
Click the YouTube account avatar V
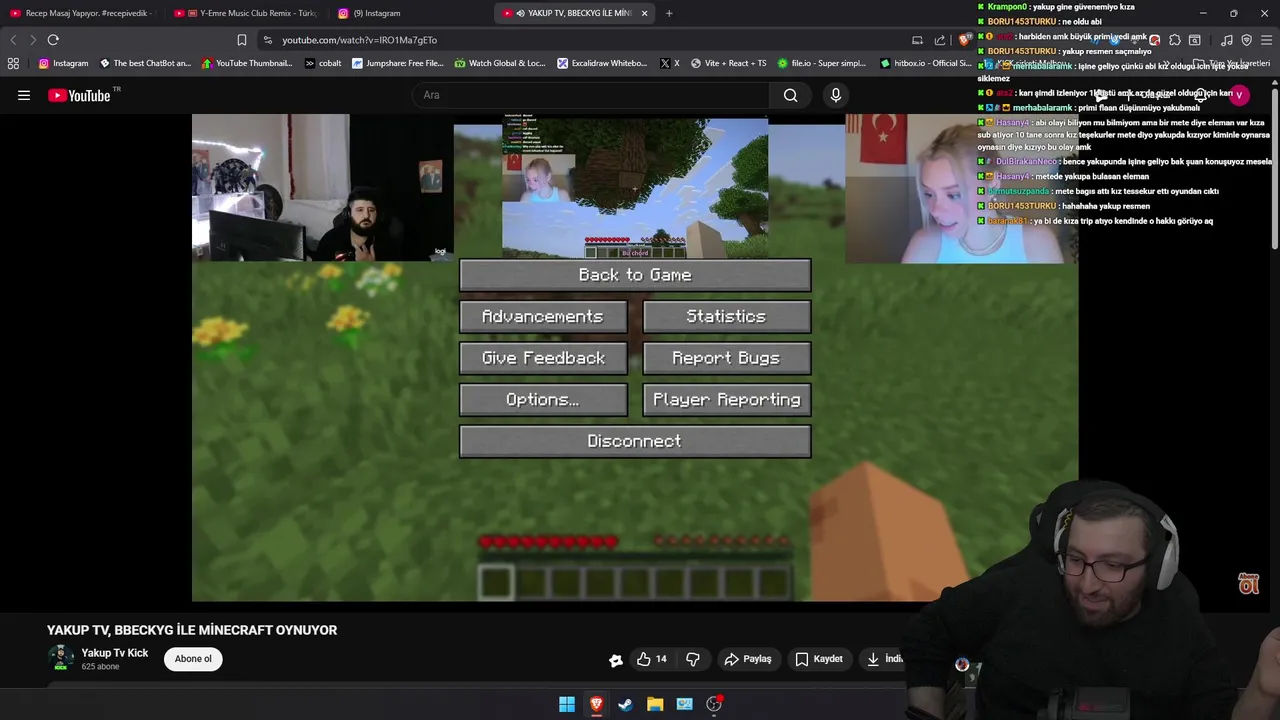pyautogui.click(x=1239, y=95)
